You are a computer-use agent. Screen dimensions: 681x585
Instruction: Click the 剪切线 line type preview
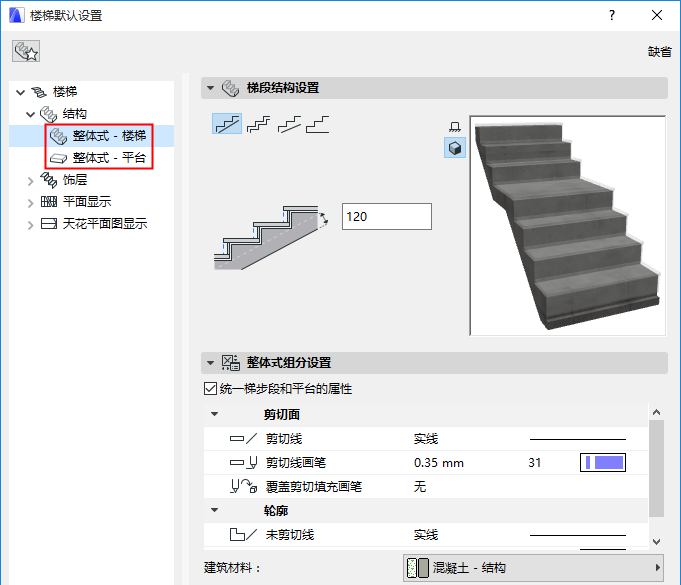coord(578,439)
